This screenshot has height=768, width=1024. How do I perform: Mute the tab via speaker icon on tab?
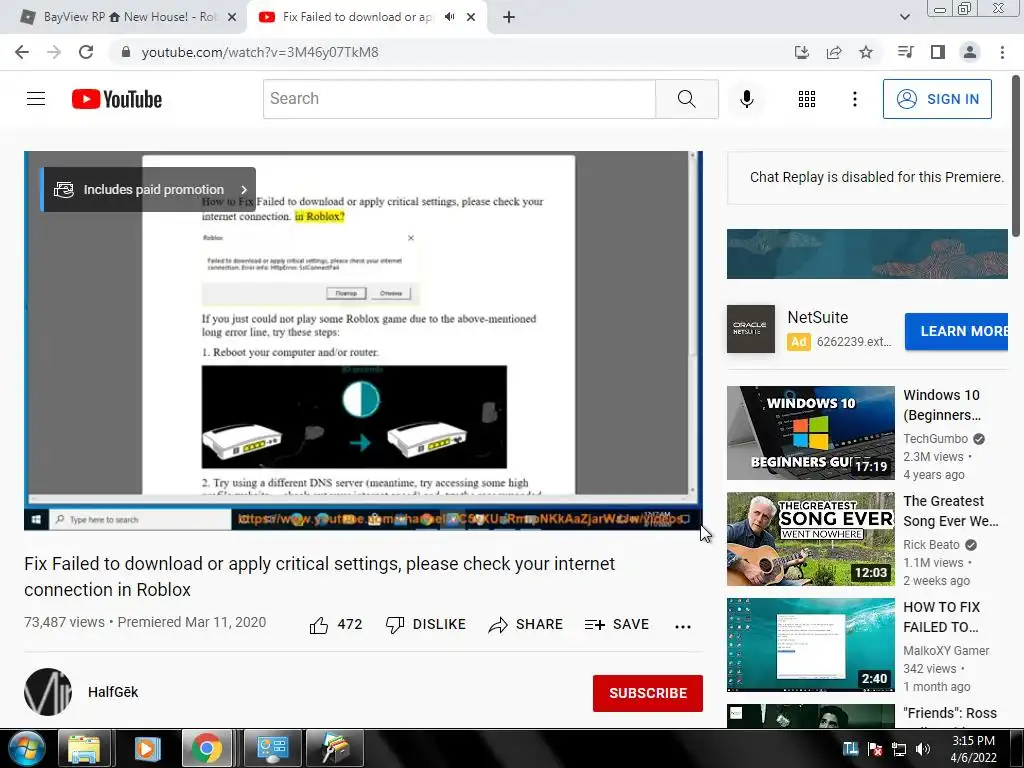(x=449, y=17)
